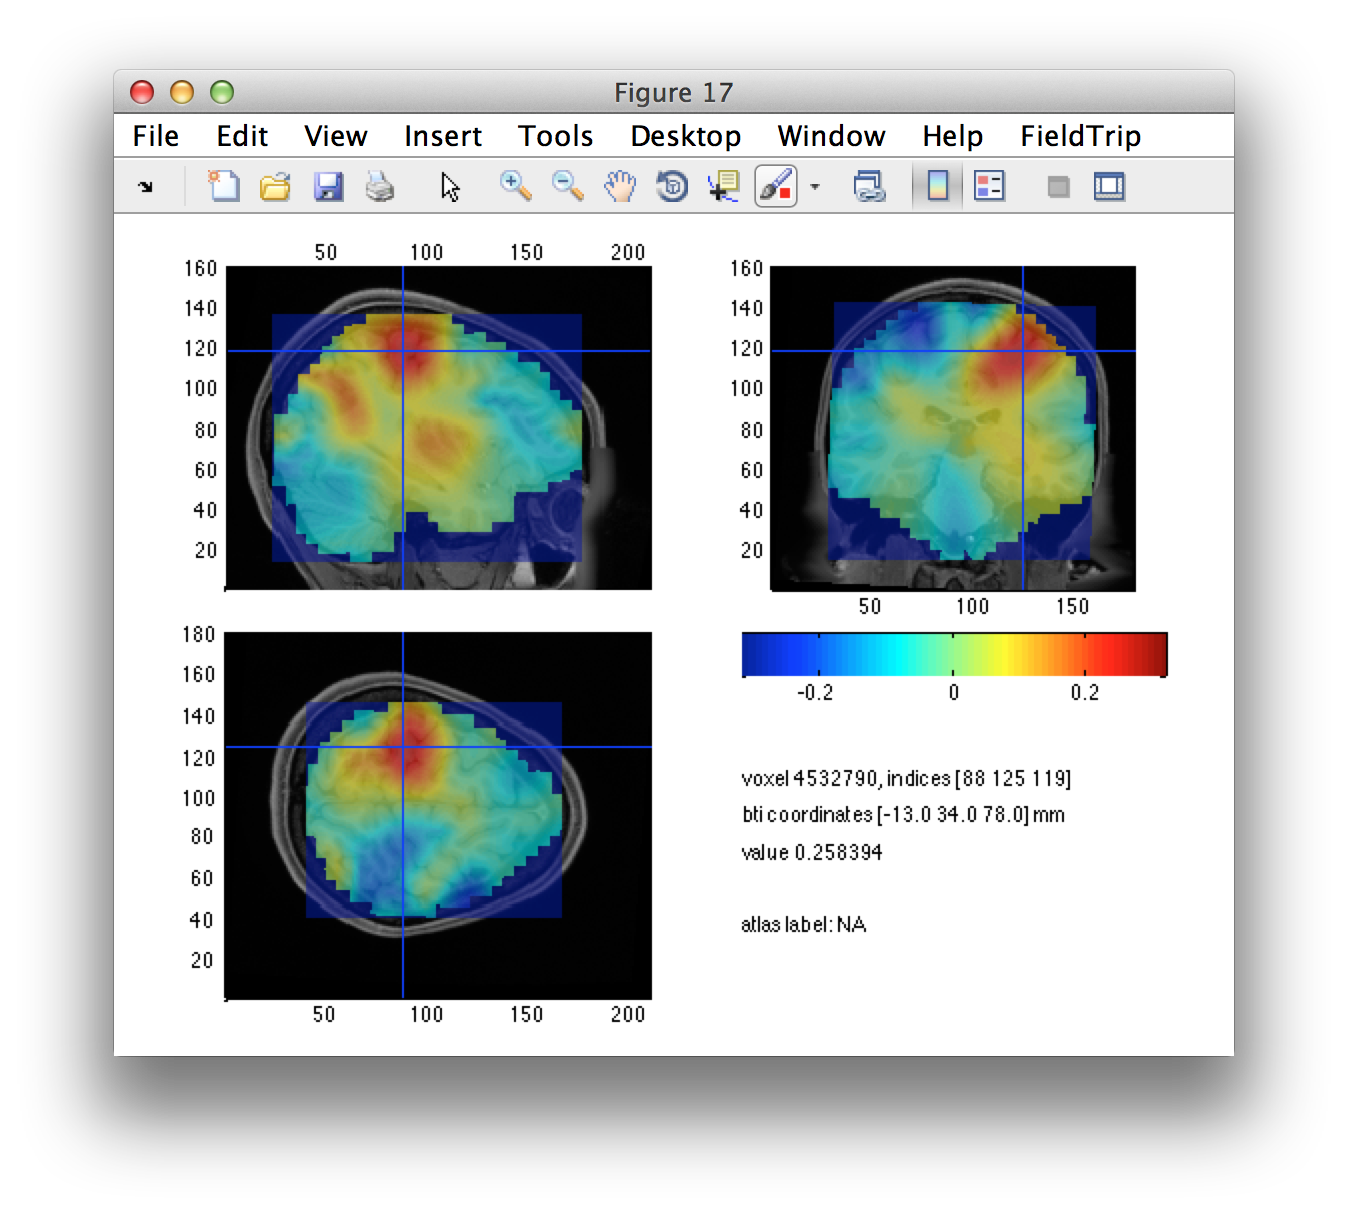Expand the Brush tool color dropdown arrow
The image size is (1348, 1214).
(815, 187)
